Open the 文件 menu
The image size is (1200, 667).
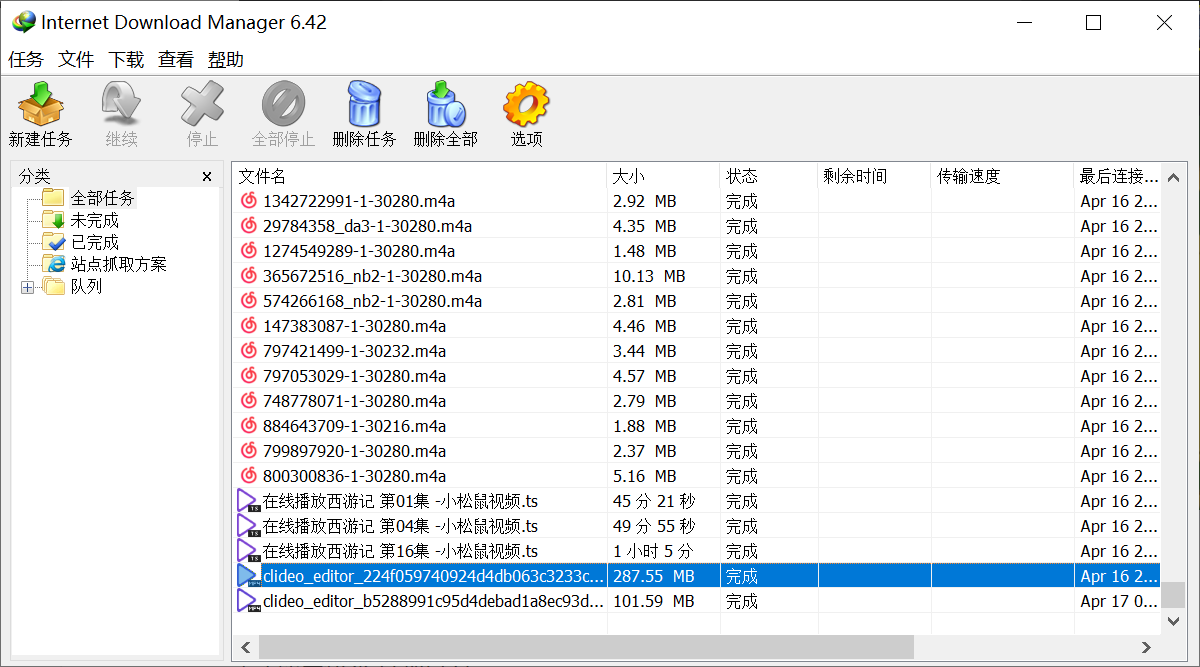click(76, 60)
